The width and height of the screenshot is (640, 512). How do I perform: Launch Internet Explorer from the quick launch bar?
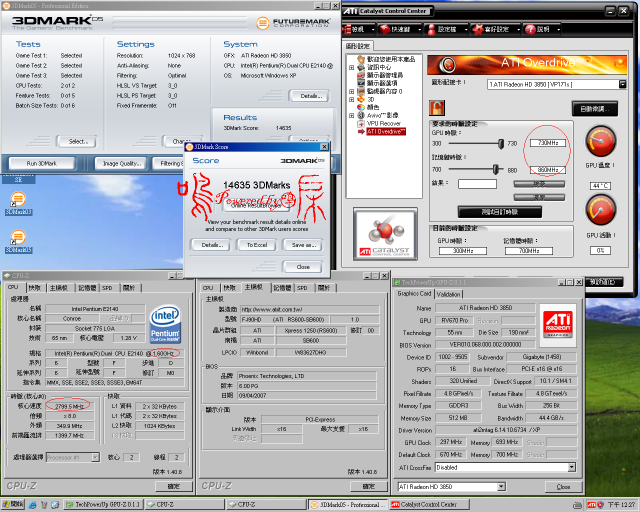[x=33, y=505]
